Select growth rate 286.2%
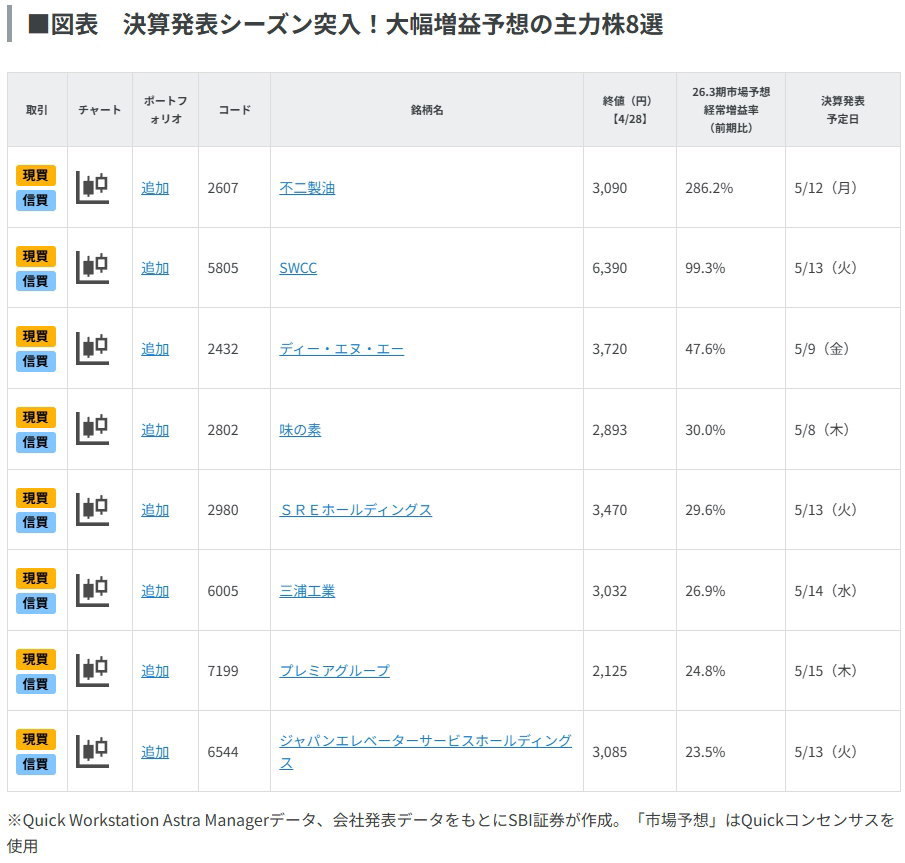The height and width of the screenshot is (863, 905). tap(709, 188)
